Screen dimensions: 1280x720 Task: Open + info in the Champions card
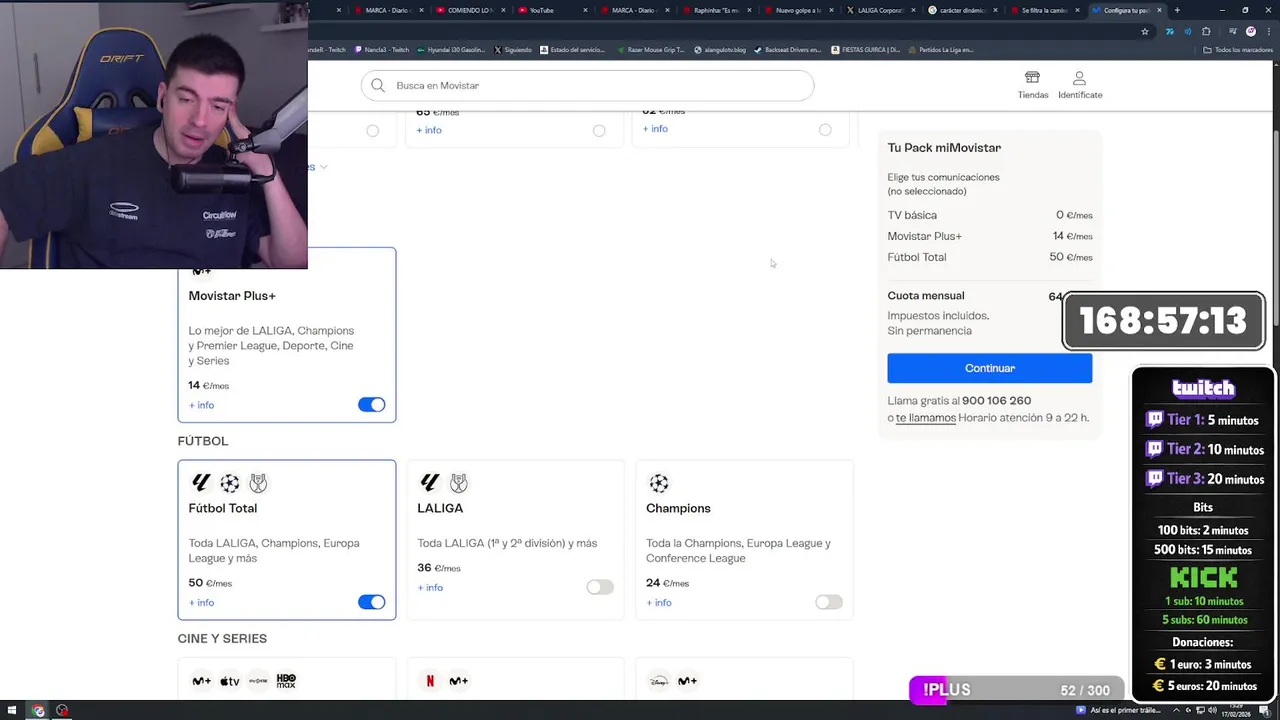point(659,603)
